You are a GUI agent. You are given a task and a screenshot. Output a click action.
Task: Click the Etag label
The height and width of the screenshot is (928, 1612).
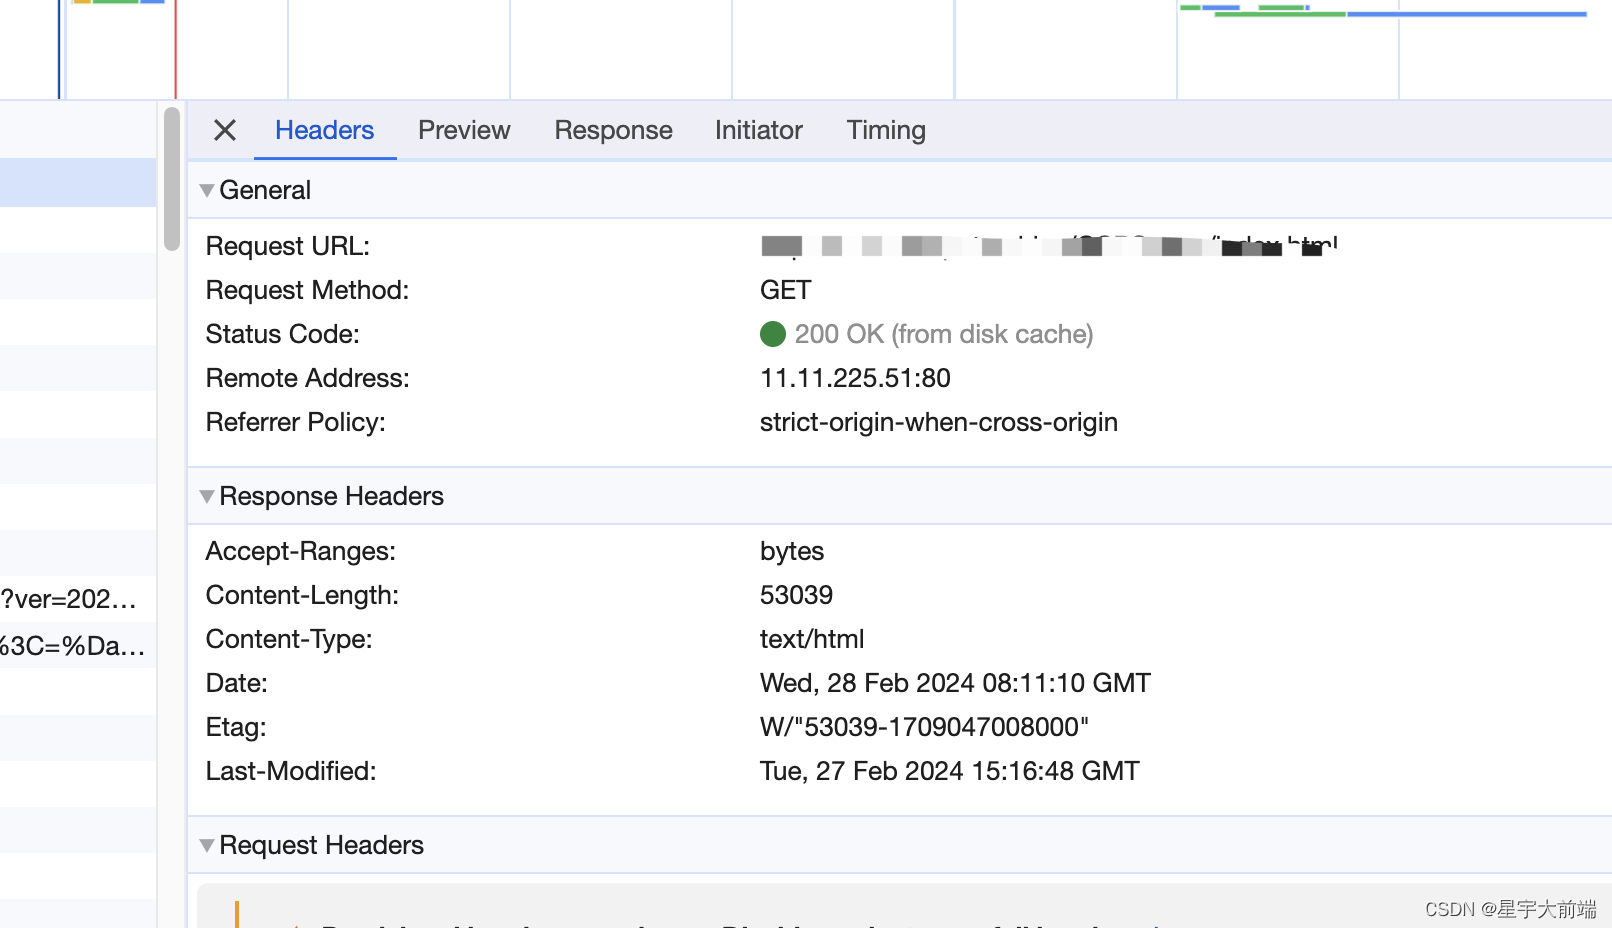point(236,727)
